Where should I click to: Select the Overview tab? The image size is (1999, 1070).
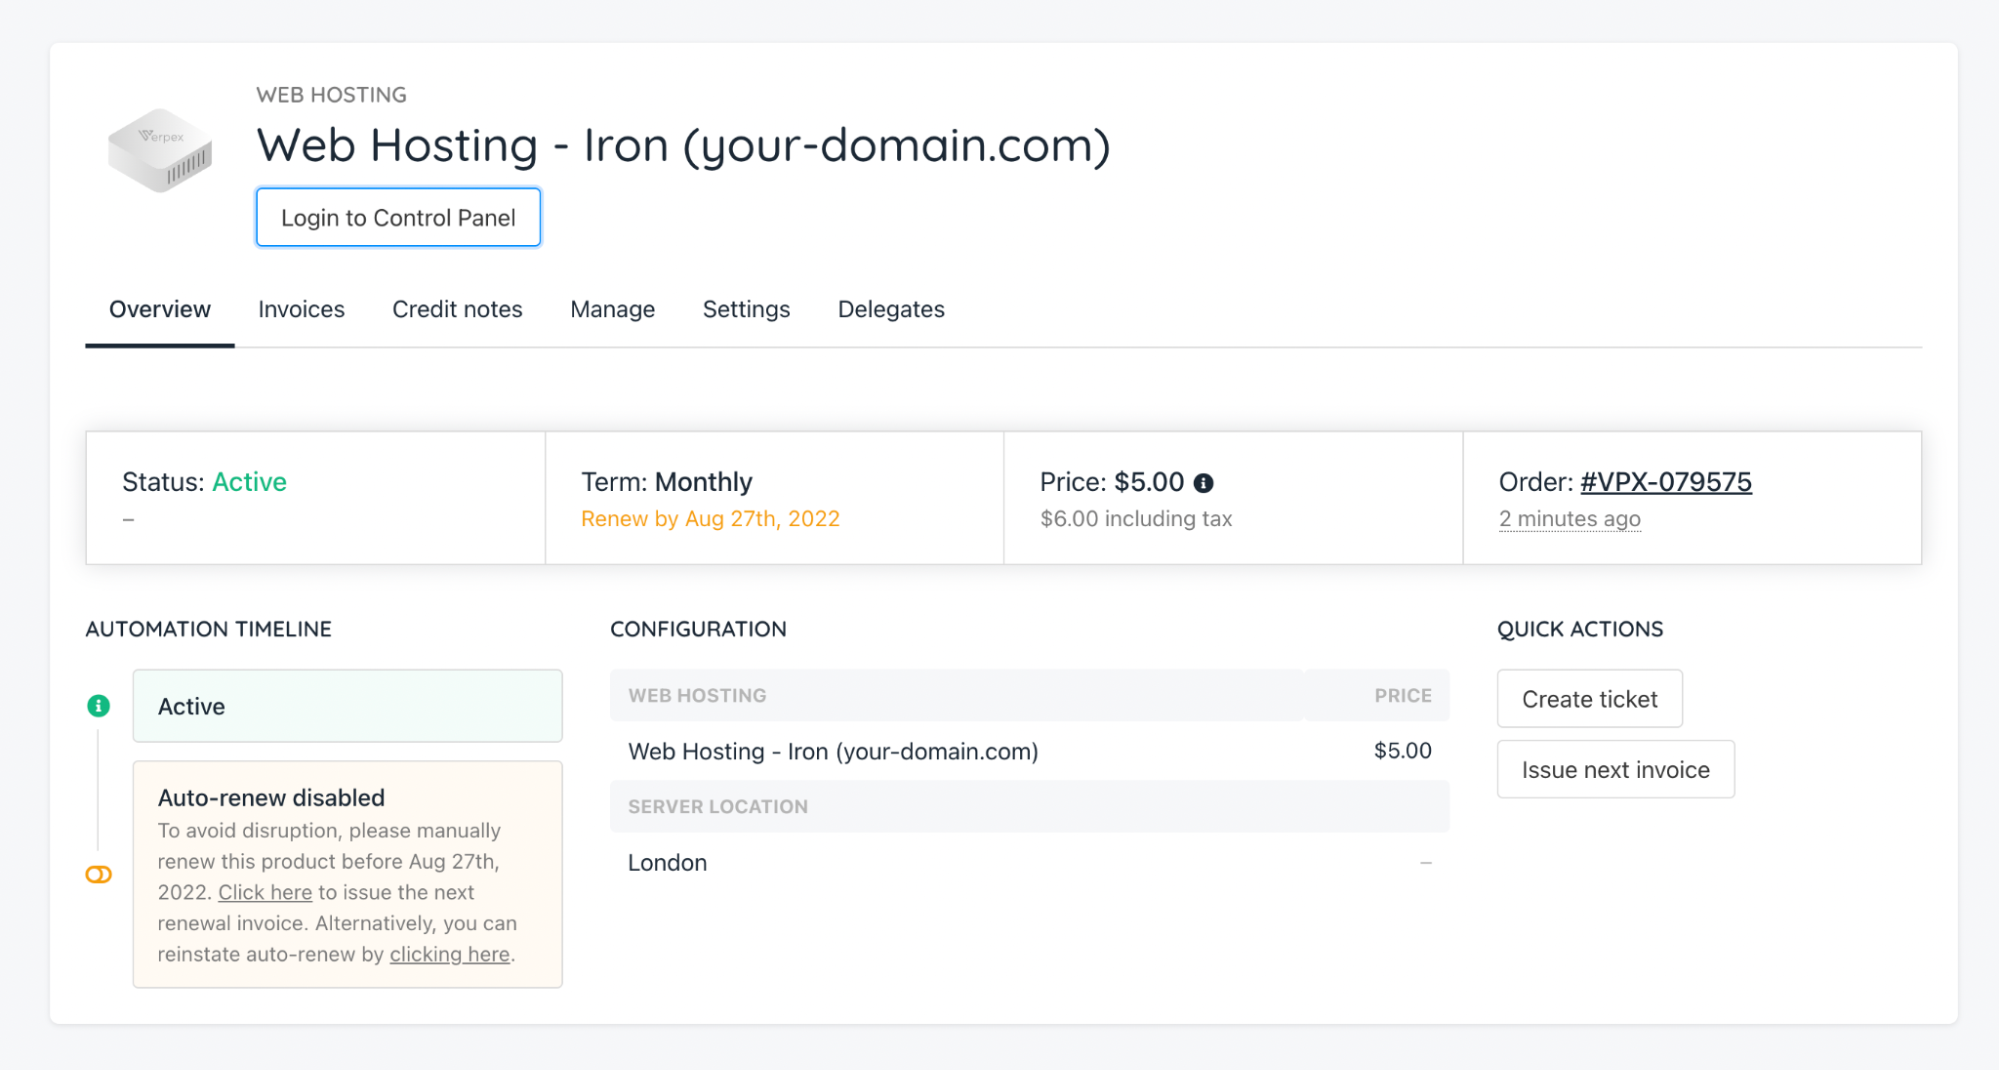[160, 310]
